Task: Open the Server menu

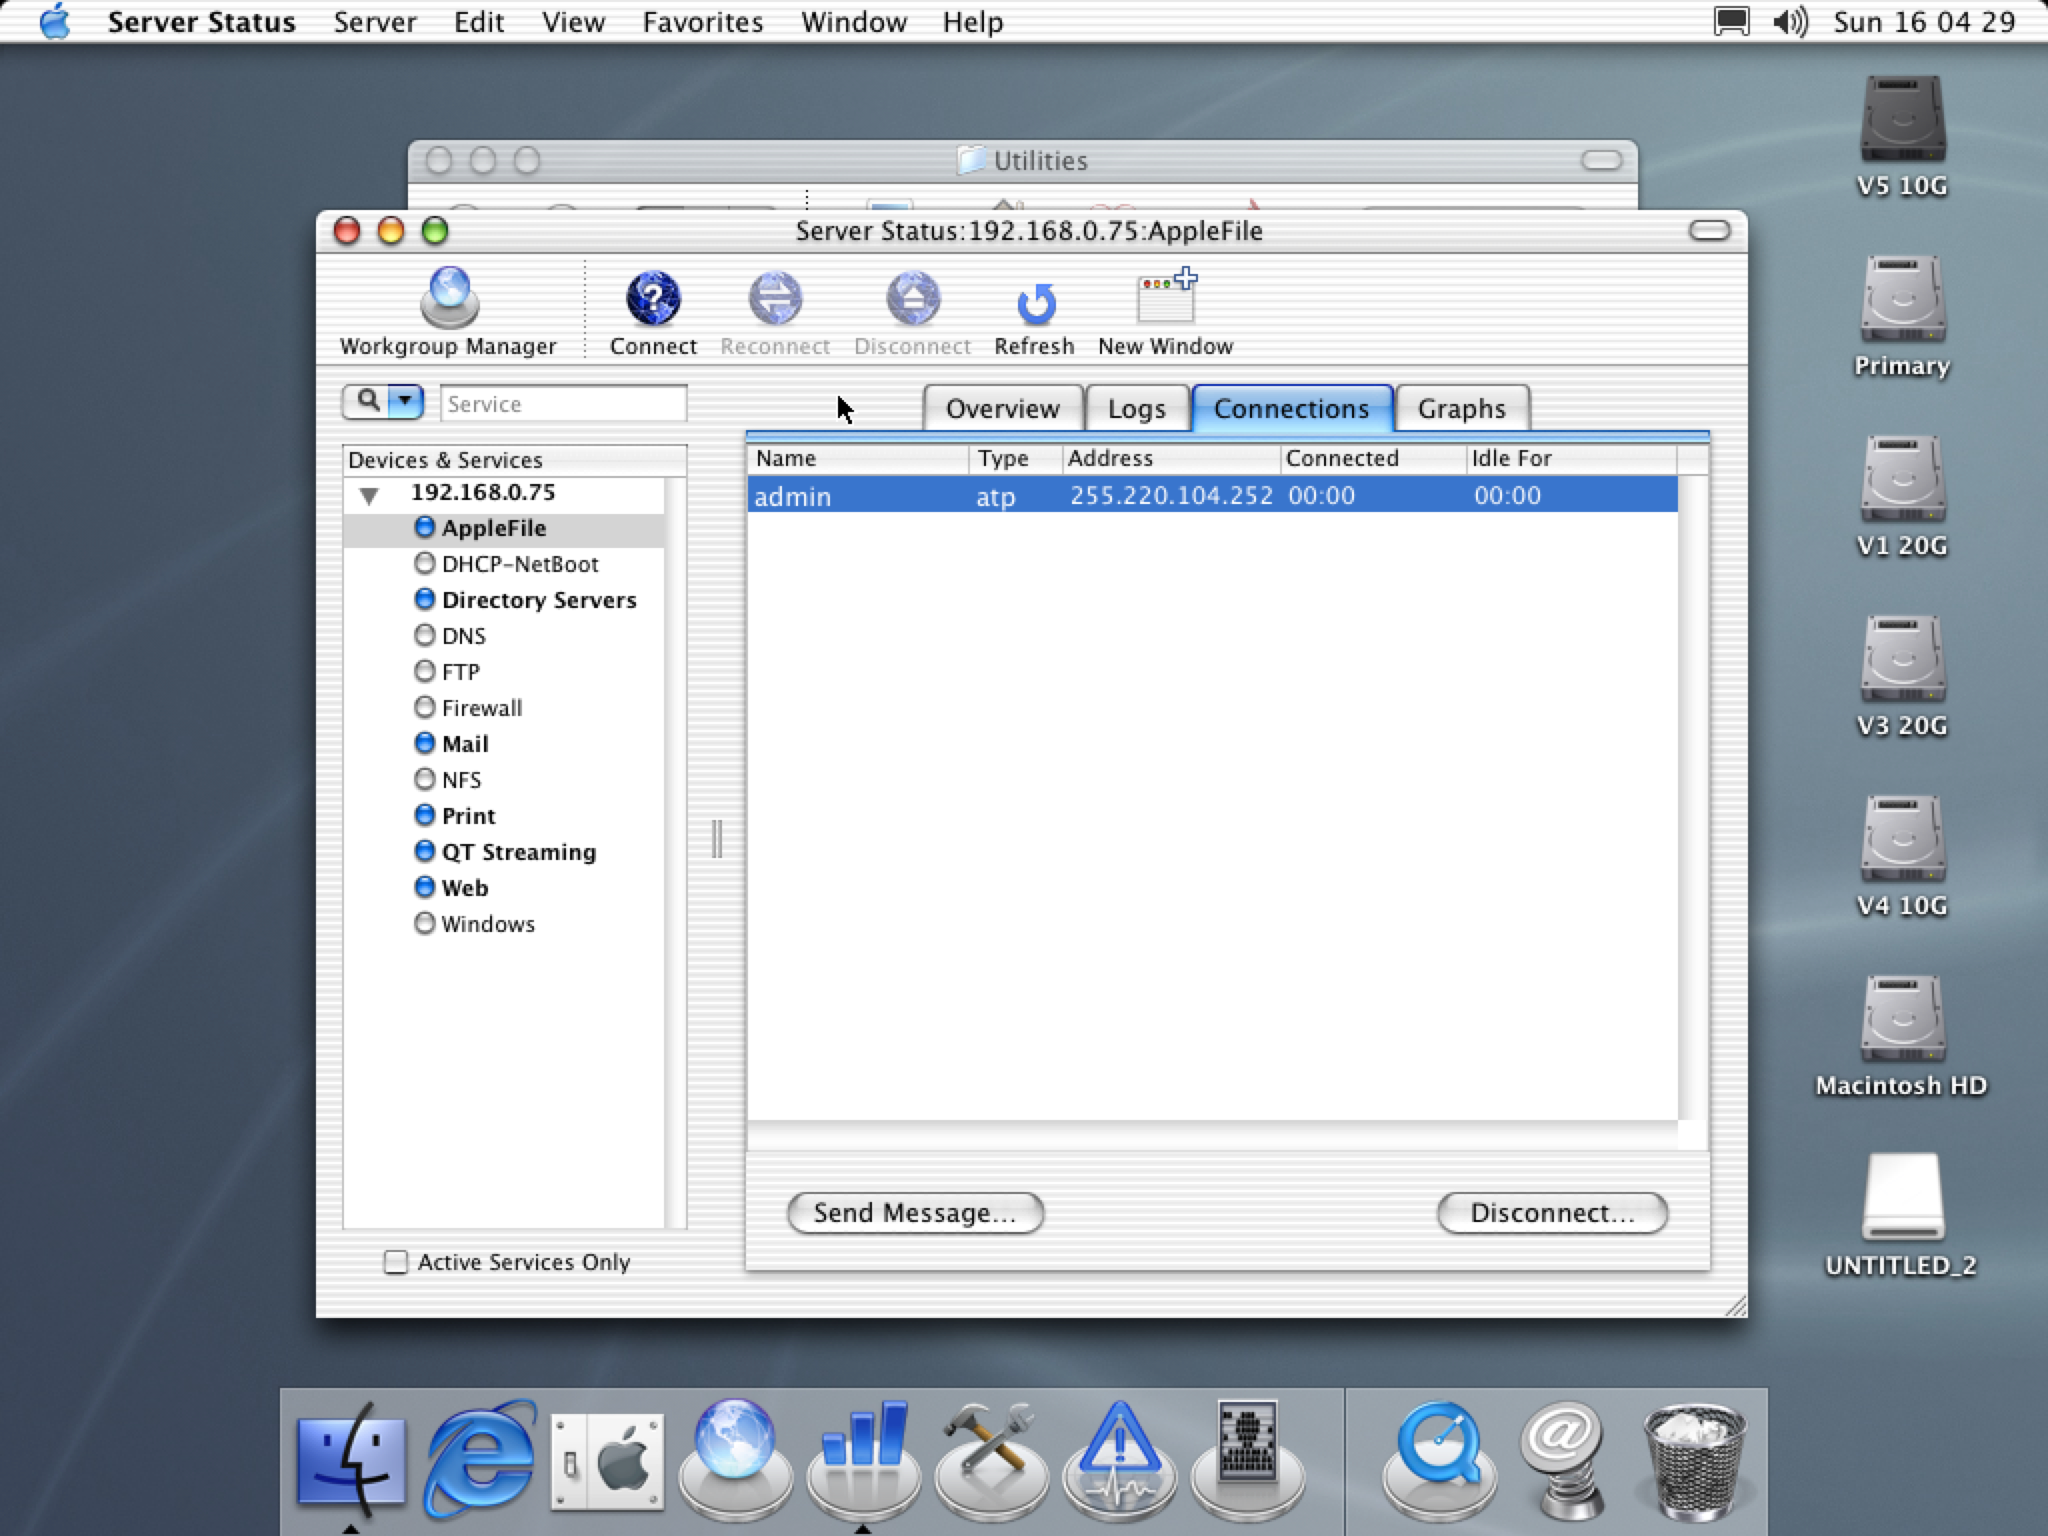Action: [x=375, y=22]
